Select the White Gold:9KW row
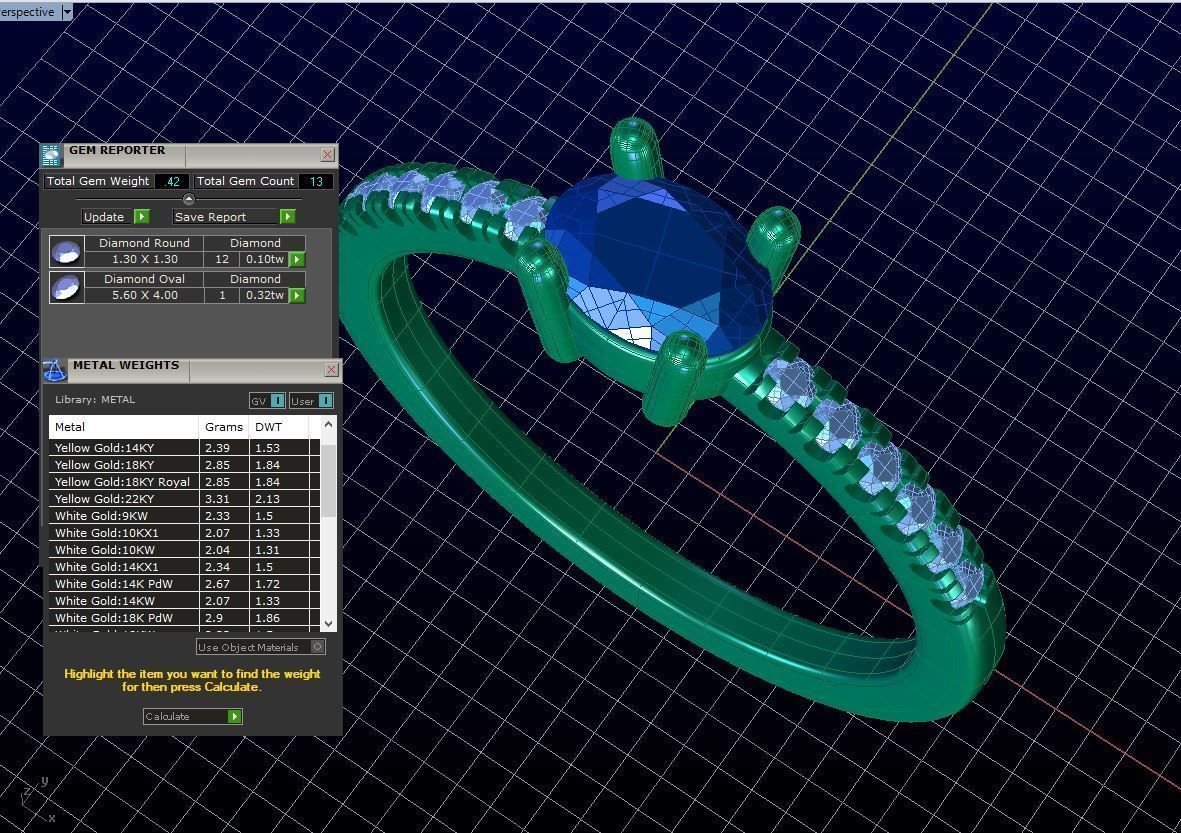1181x833 pixels. [x=185, y=516]
